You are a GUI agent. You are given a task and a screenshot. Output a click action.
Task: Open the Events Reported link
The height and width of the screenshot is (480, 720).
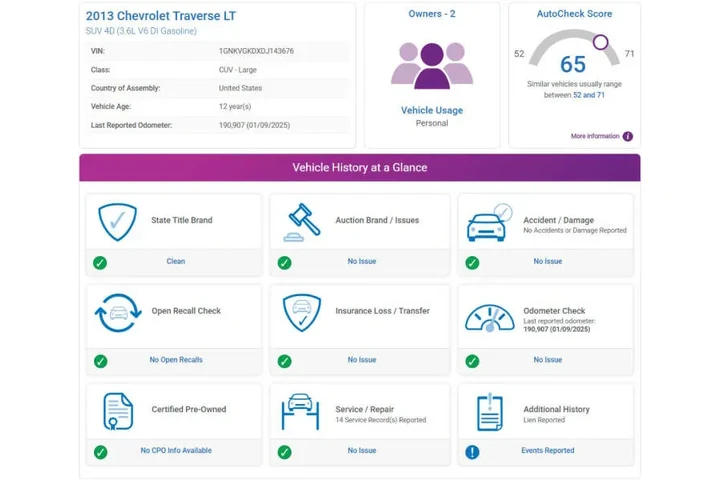[x=547, y=451]
